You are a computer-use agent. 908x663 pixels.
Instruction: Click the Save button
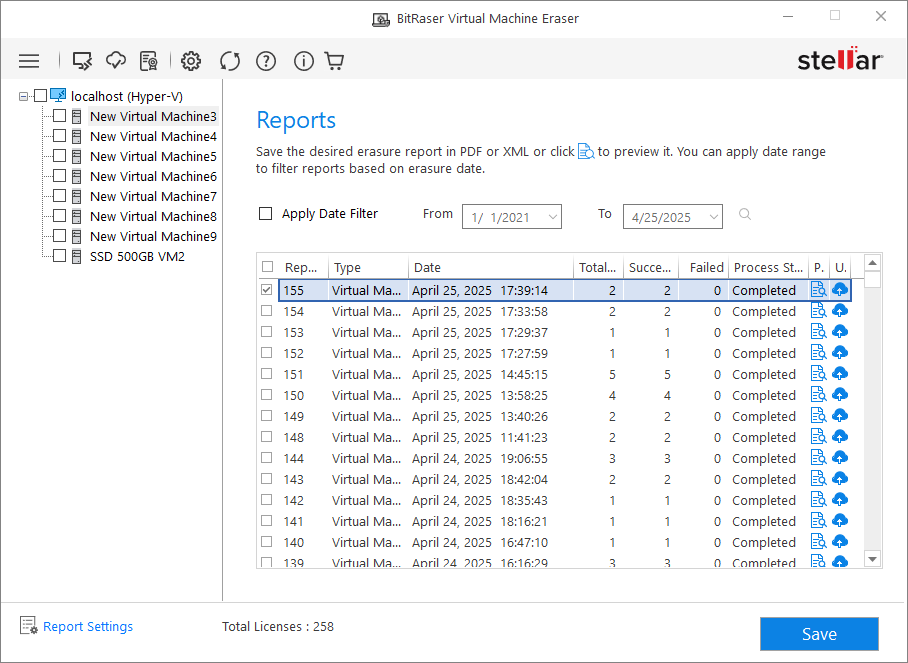coord(819,634)
